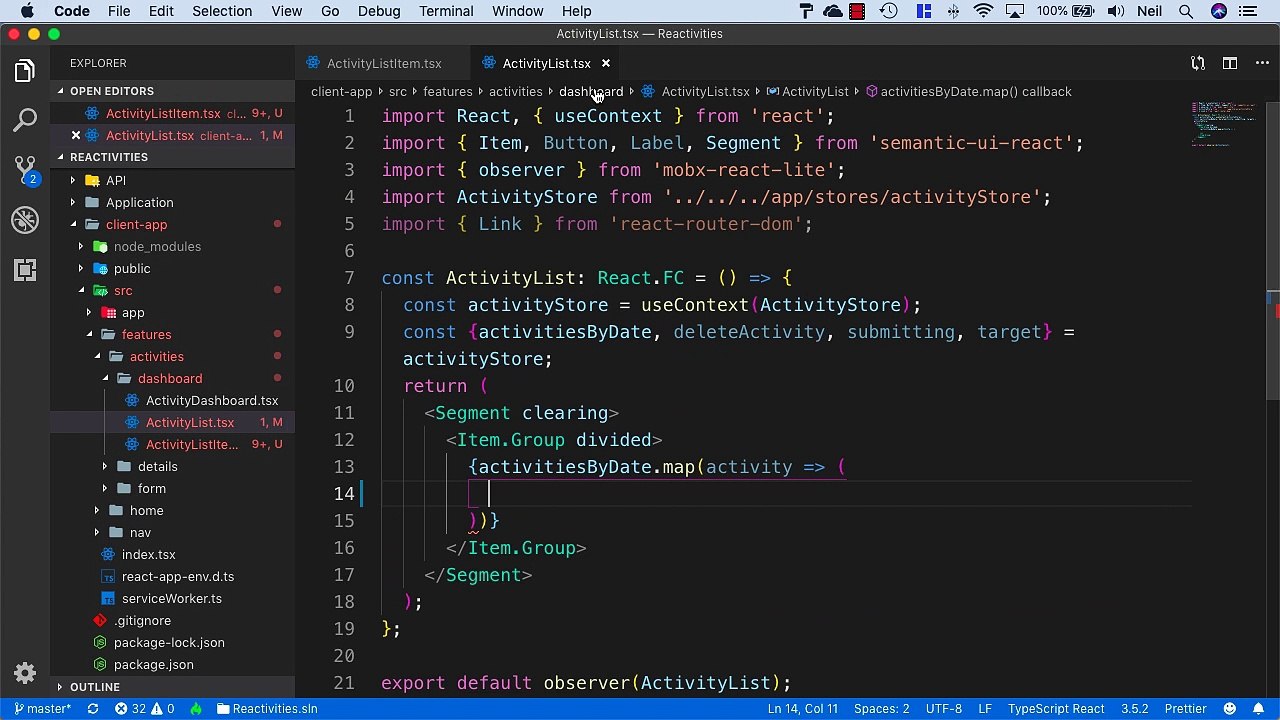Click the Spaces: 2 indentation setting
This screenshot has width=1280, height=720.
[881, 709]
